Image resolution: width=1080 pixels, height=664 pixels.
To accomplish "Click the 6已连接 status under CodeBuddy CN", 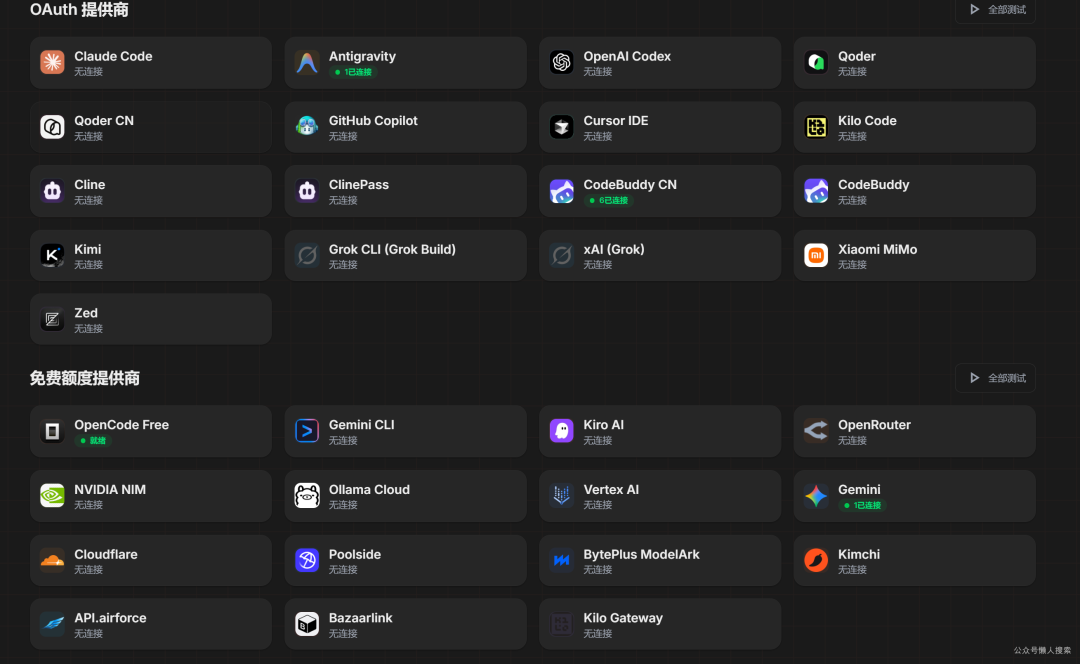I will click(x=608, y=200).
